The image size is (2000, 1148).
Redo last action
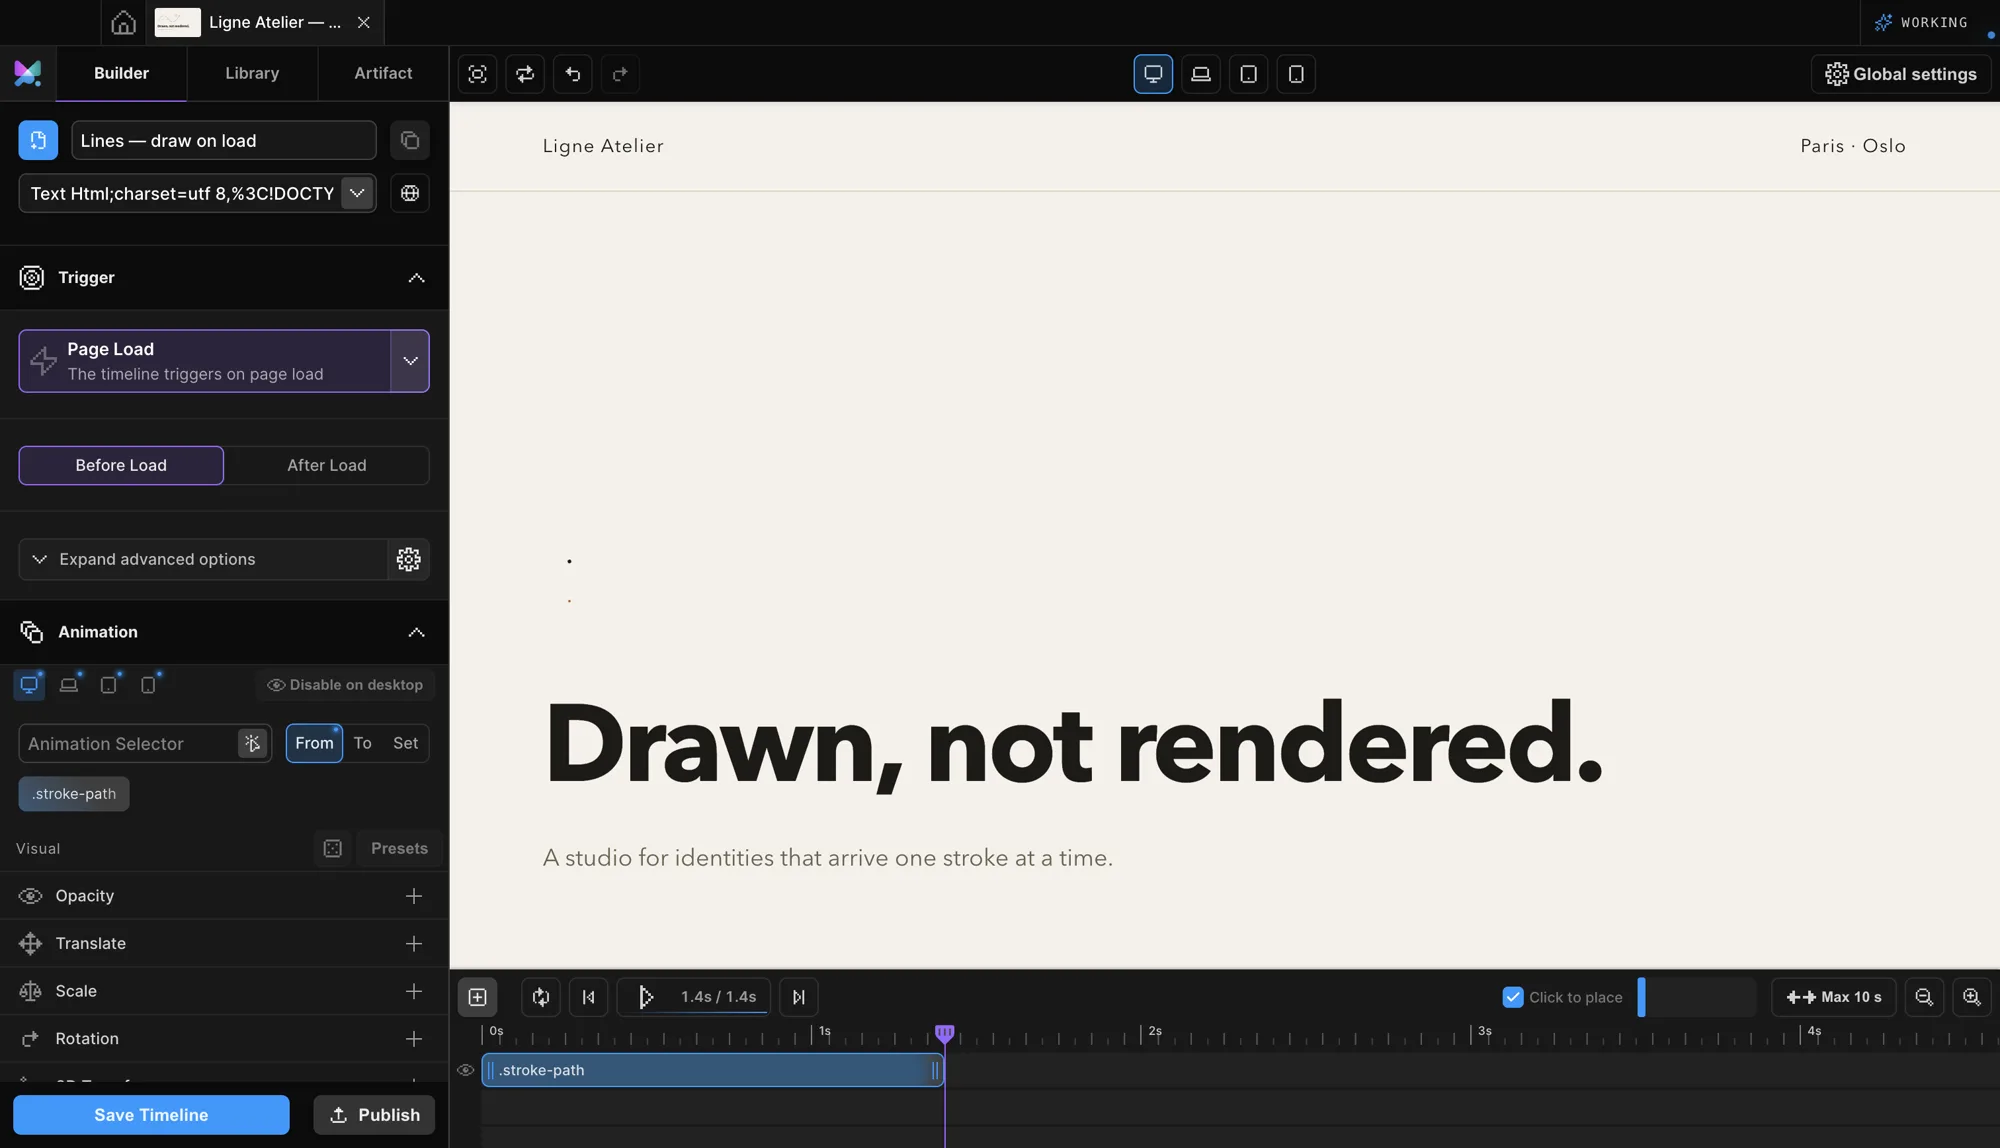tap(620, 74)
